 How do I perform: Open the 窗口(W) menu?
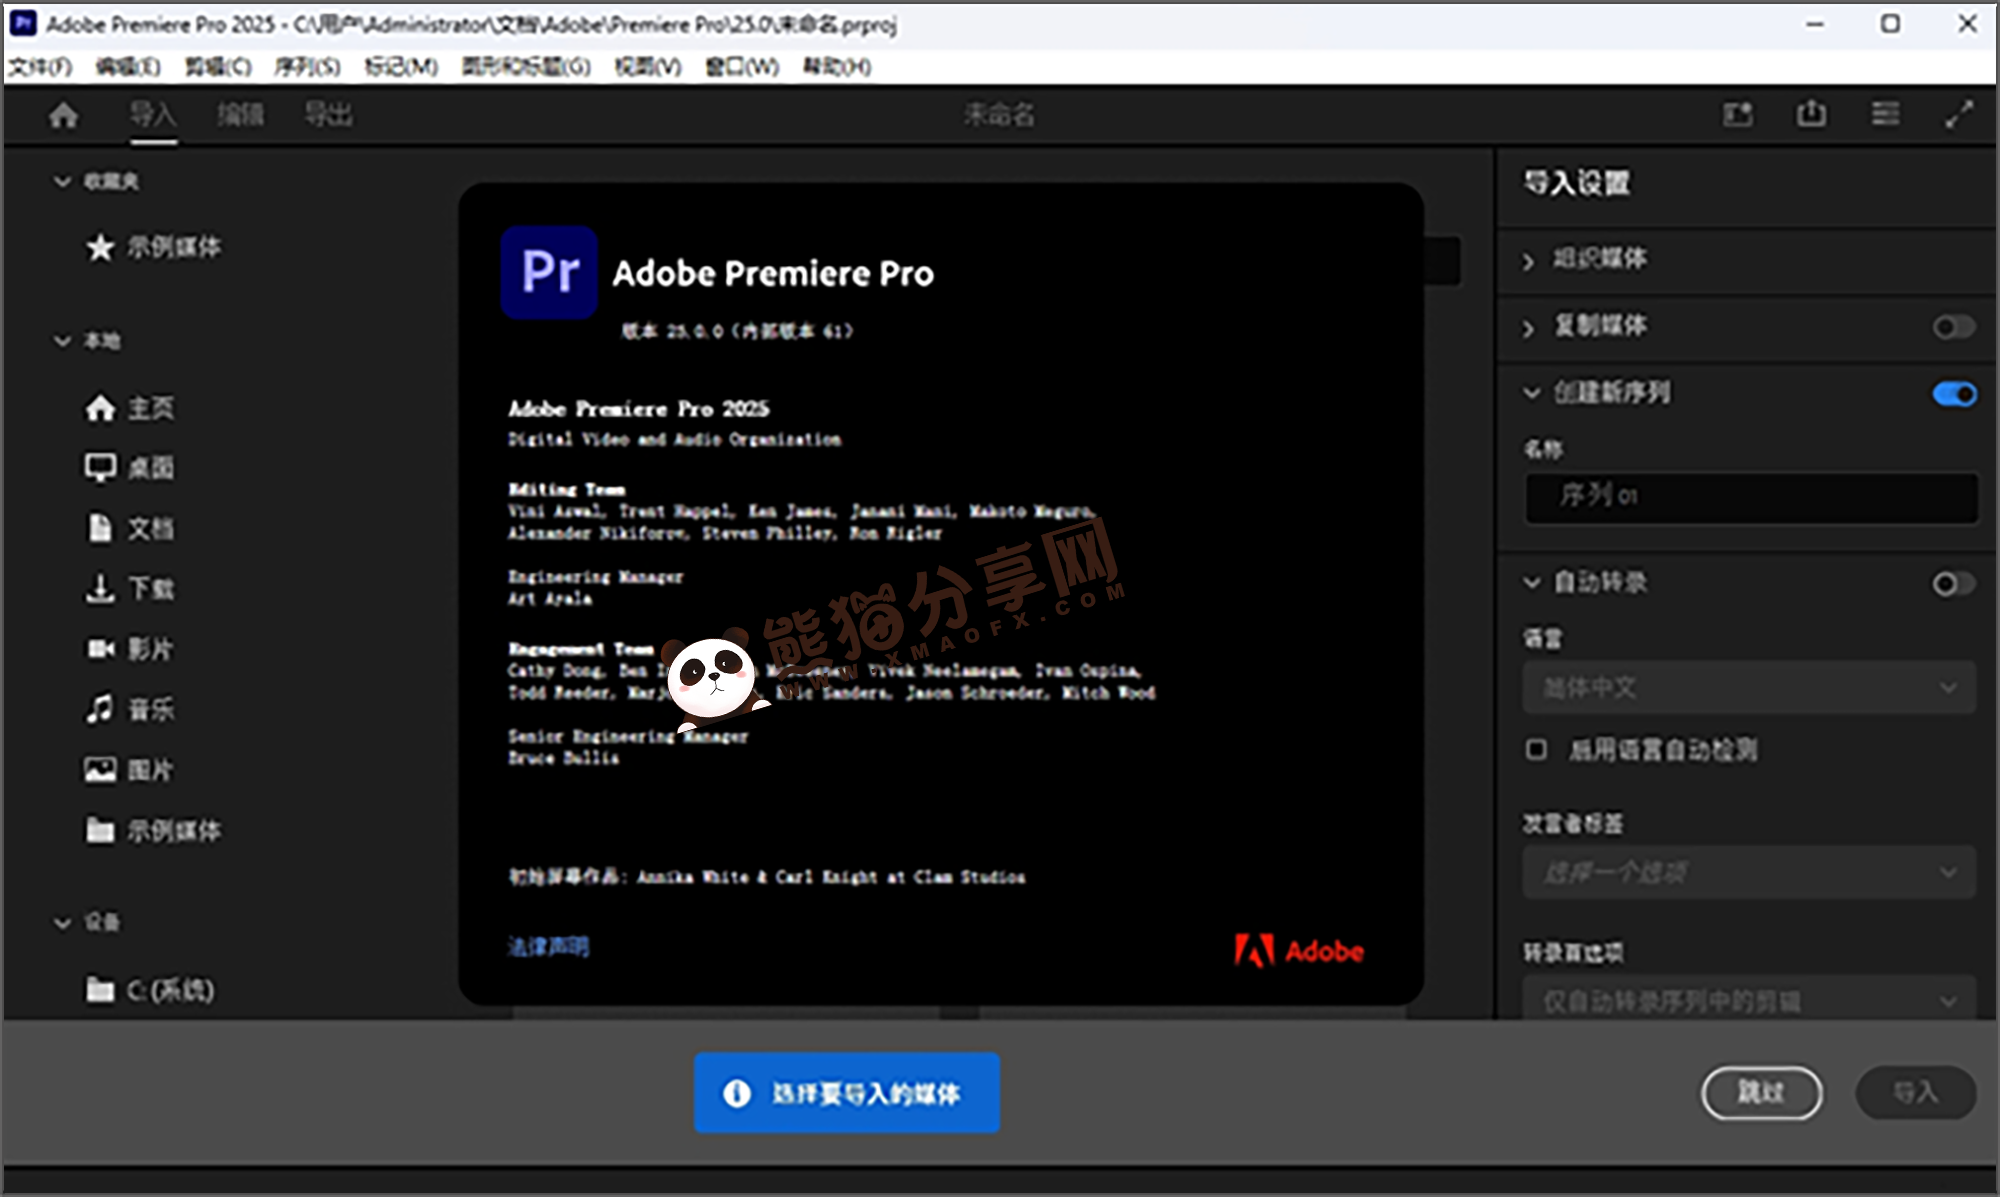tap(742, 67)
